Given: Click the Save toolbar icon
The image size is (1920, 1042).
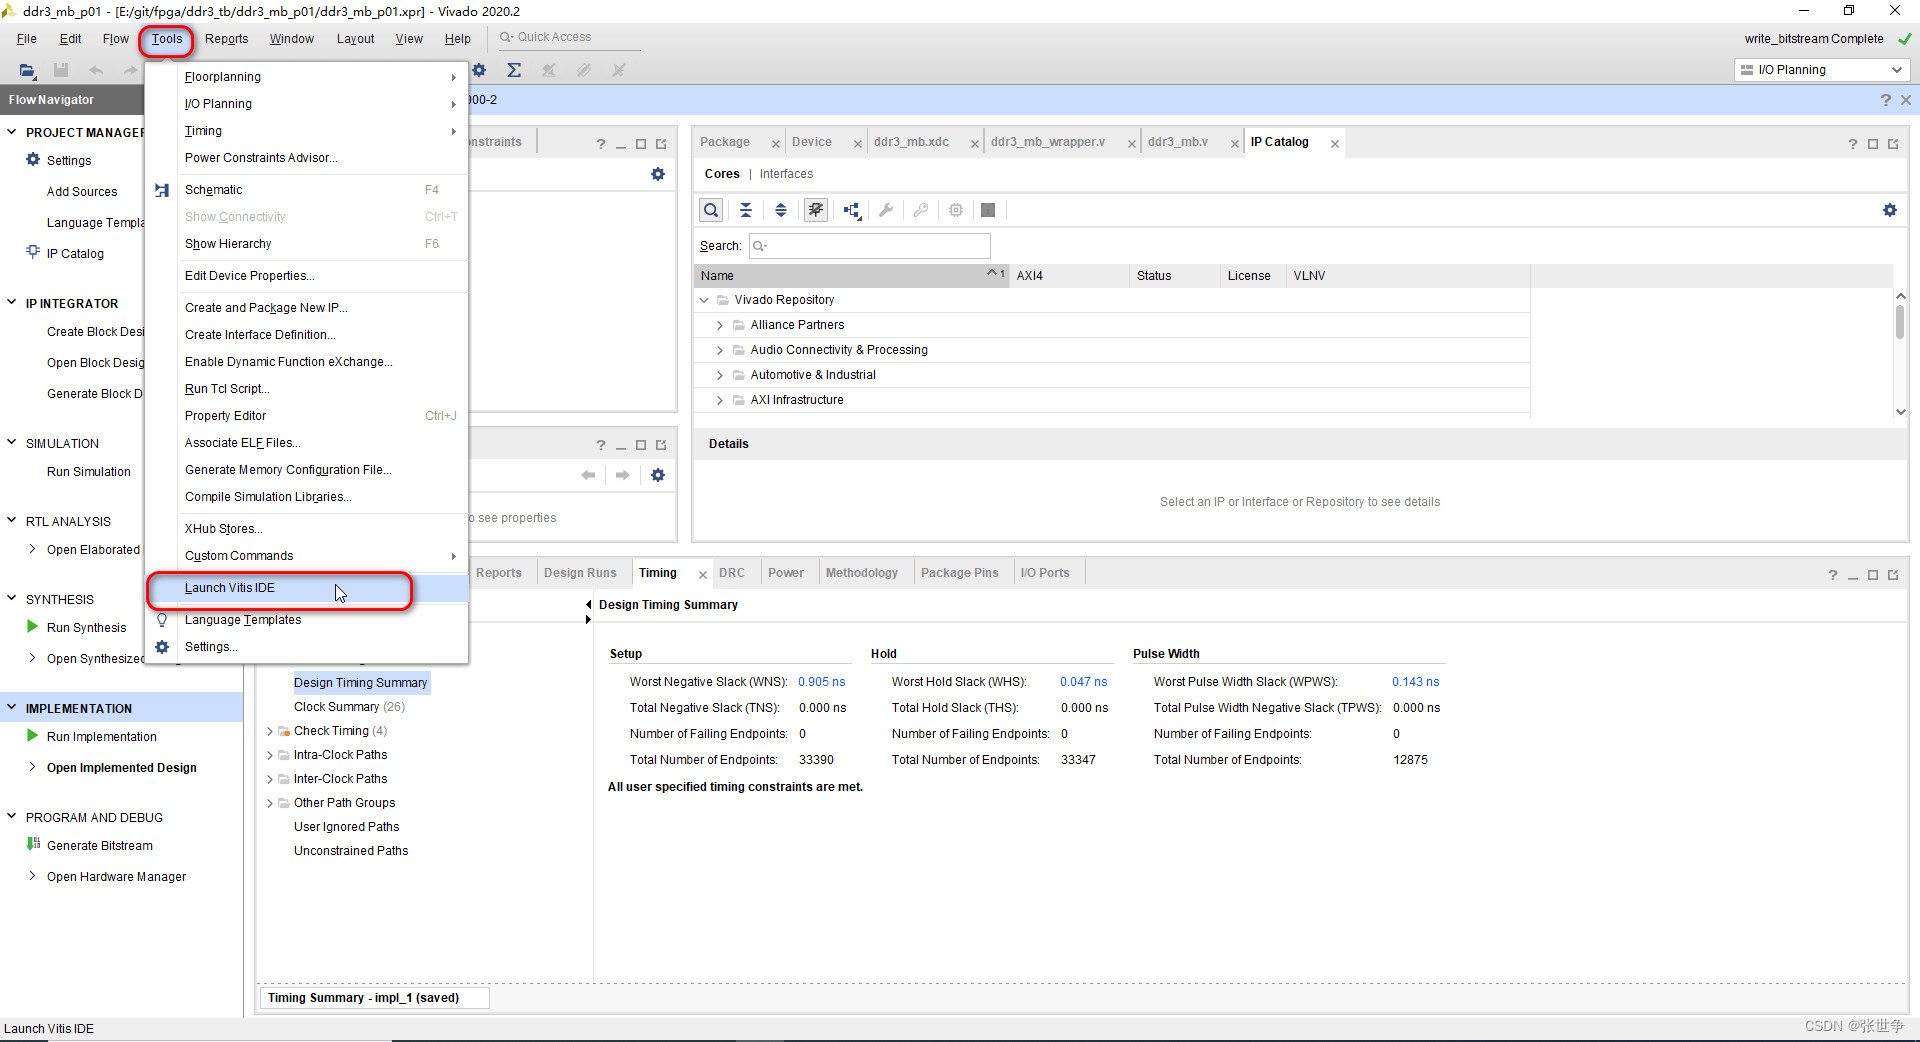Looking at the screenshot, I should point(61,70).
